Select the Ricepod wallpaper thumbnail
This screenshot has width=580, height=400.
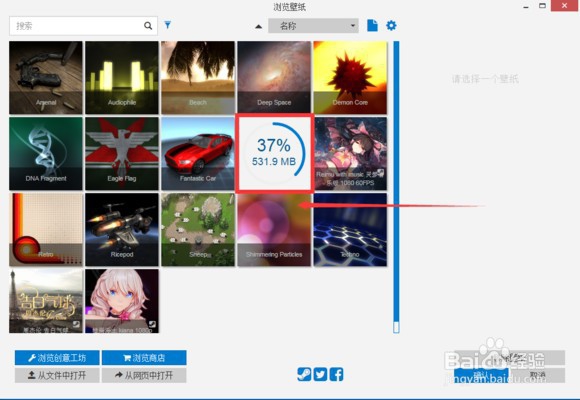[122, 229]
